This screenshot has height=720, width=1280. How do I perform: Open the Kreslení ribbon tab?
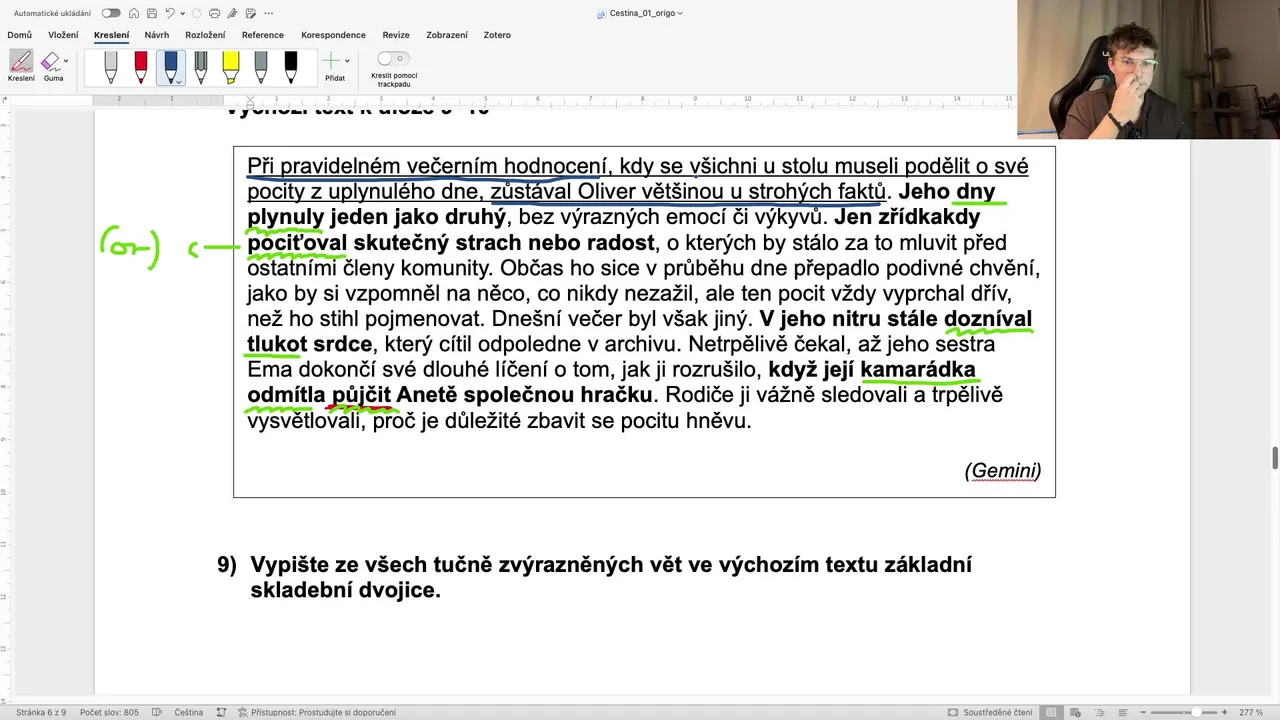tap(111, 35)
